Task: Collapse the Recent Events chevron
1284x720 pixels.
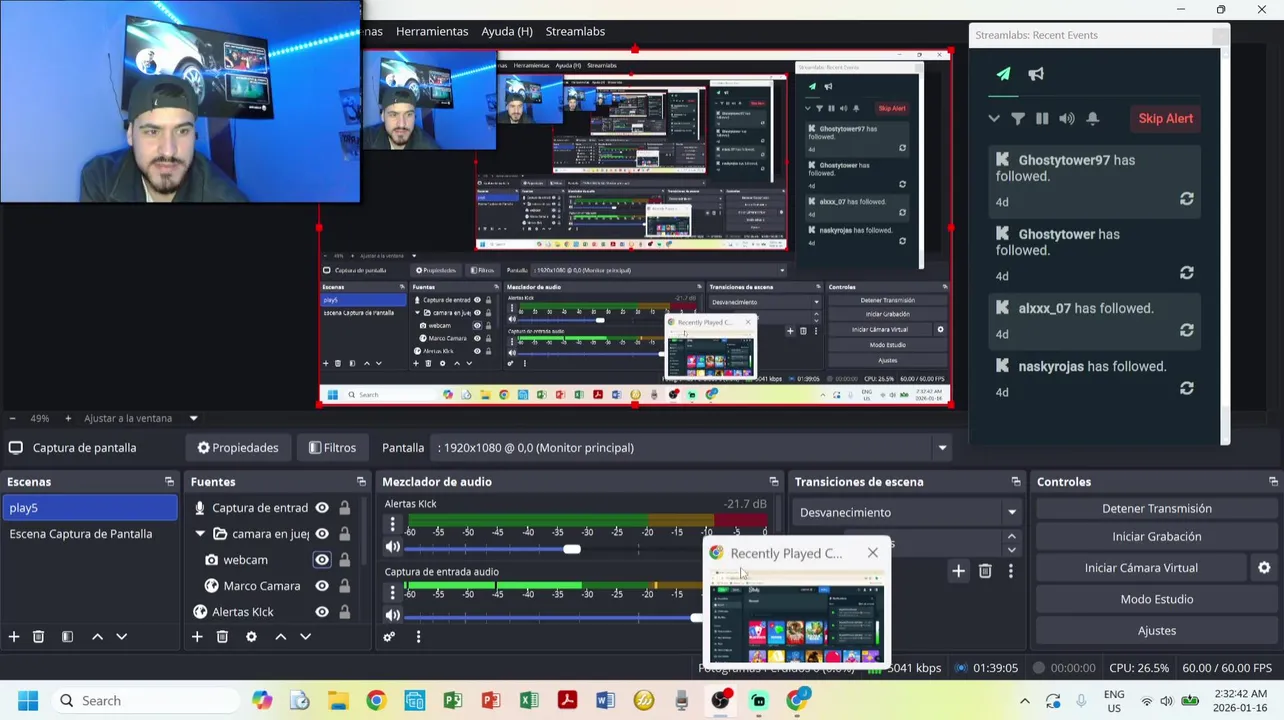Action: click(x=993, y=118)
